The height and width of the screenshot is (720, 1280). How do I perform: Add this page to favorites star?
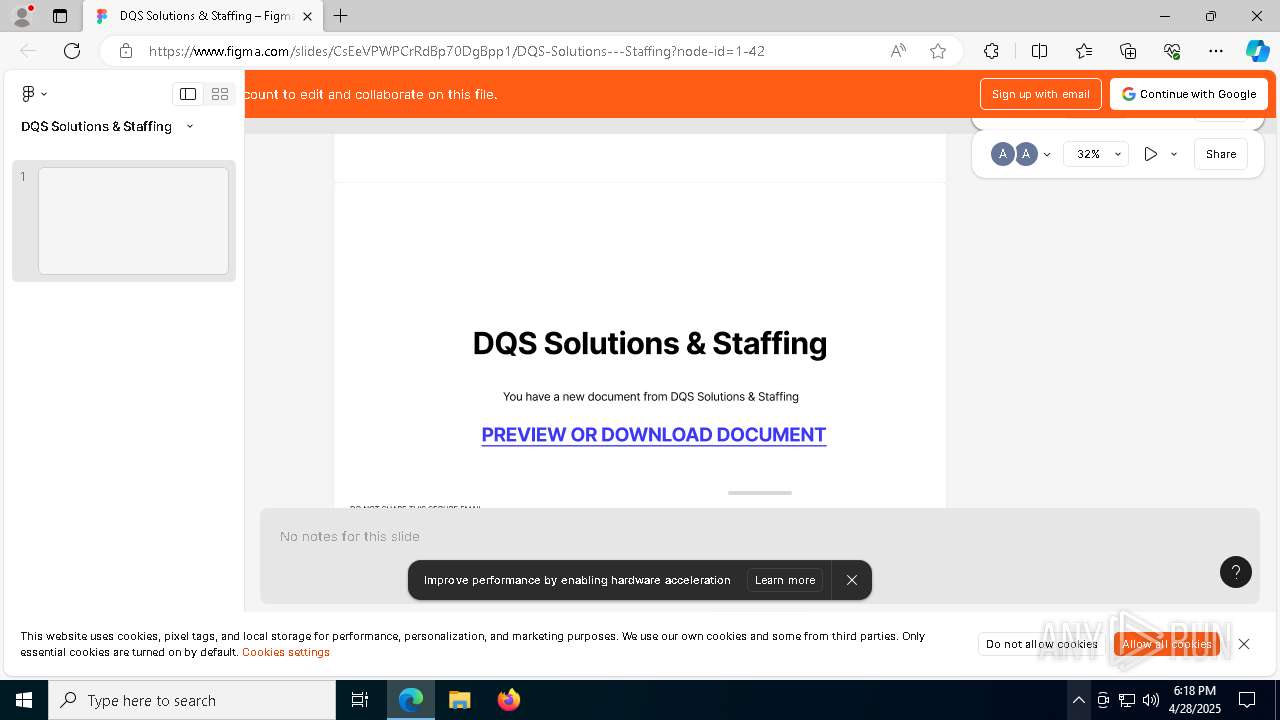tap(938, 51)
